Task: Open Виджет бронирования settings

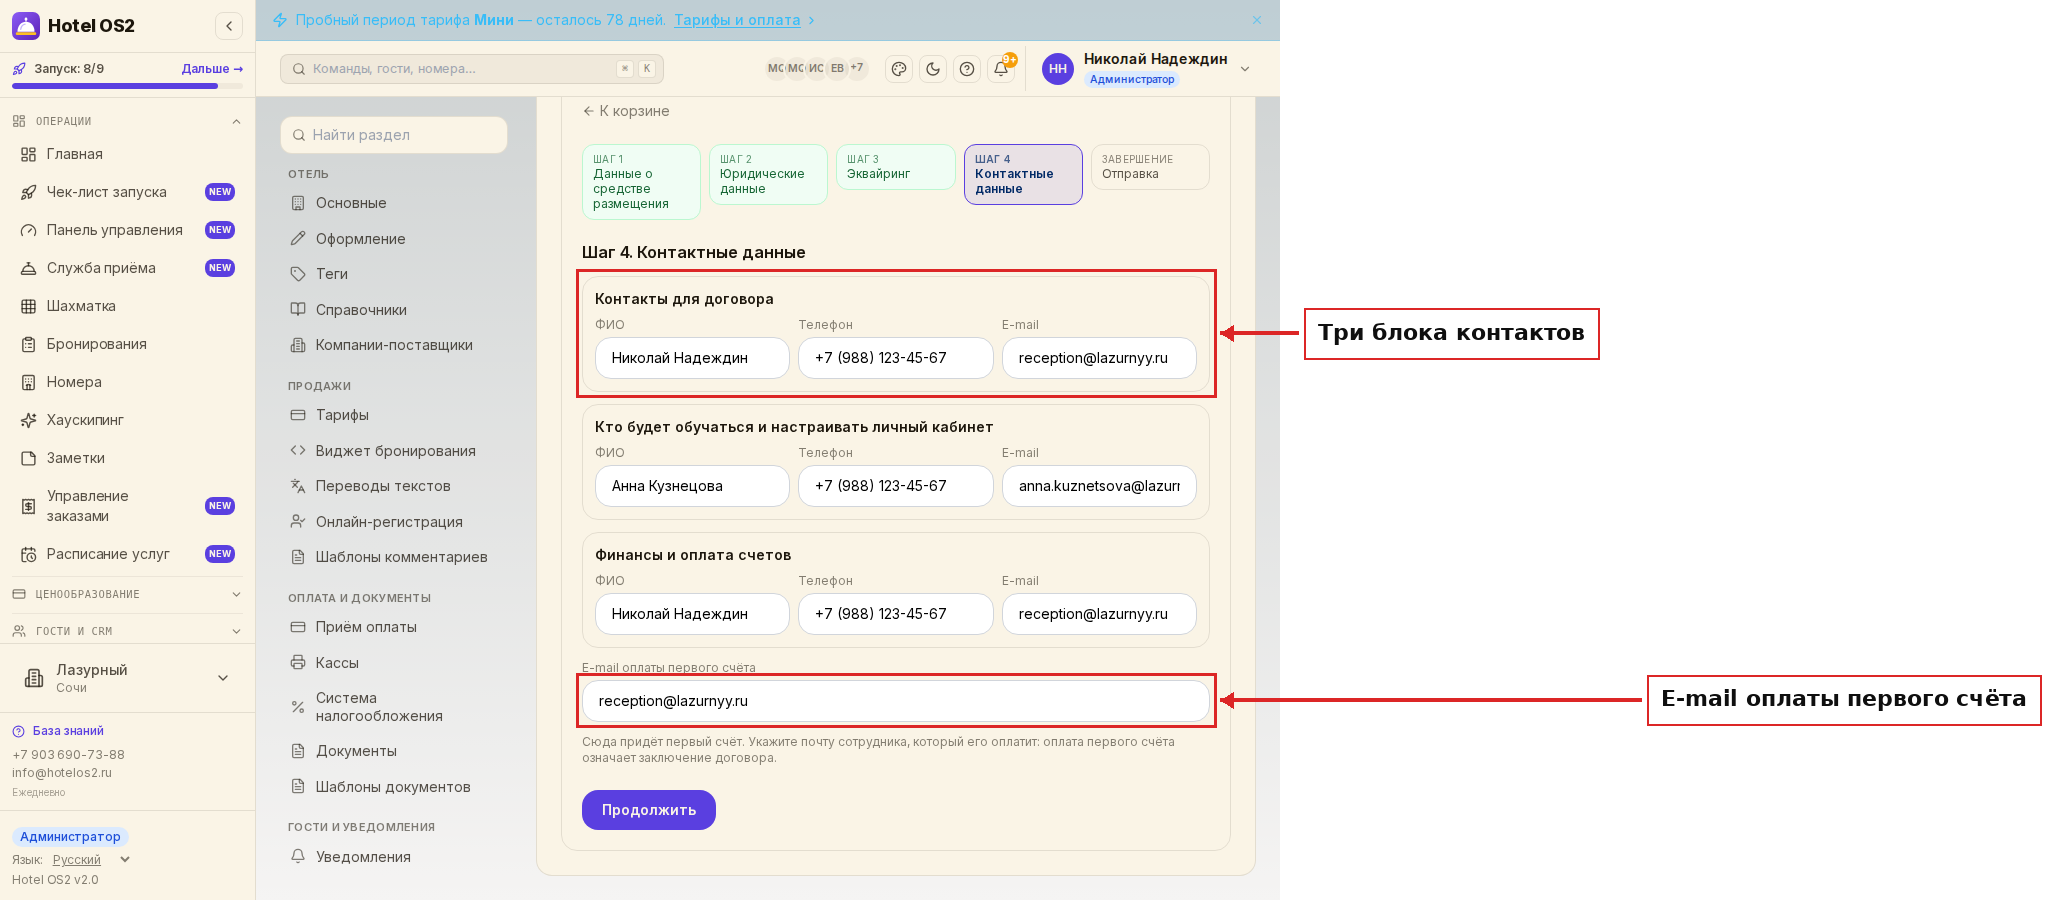Action: [x=394, y=451]
